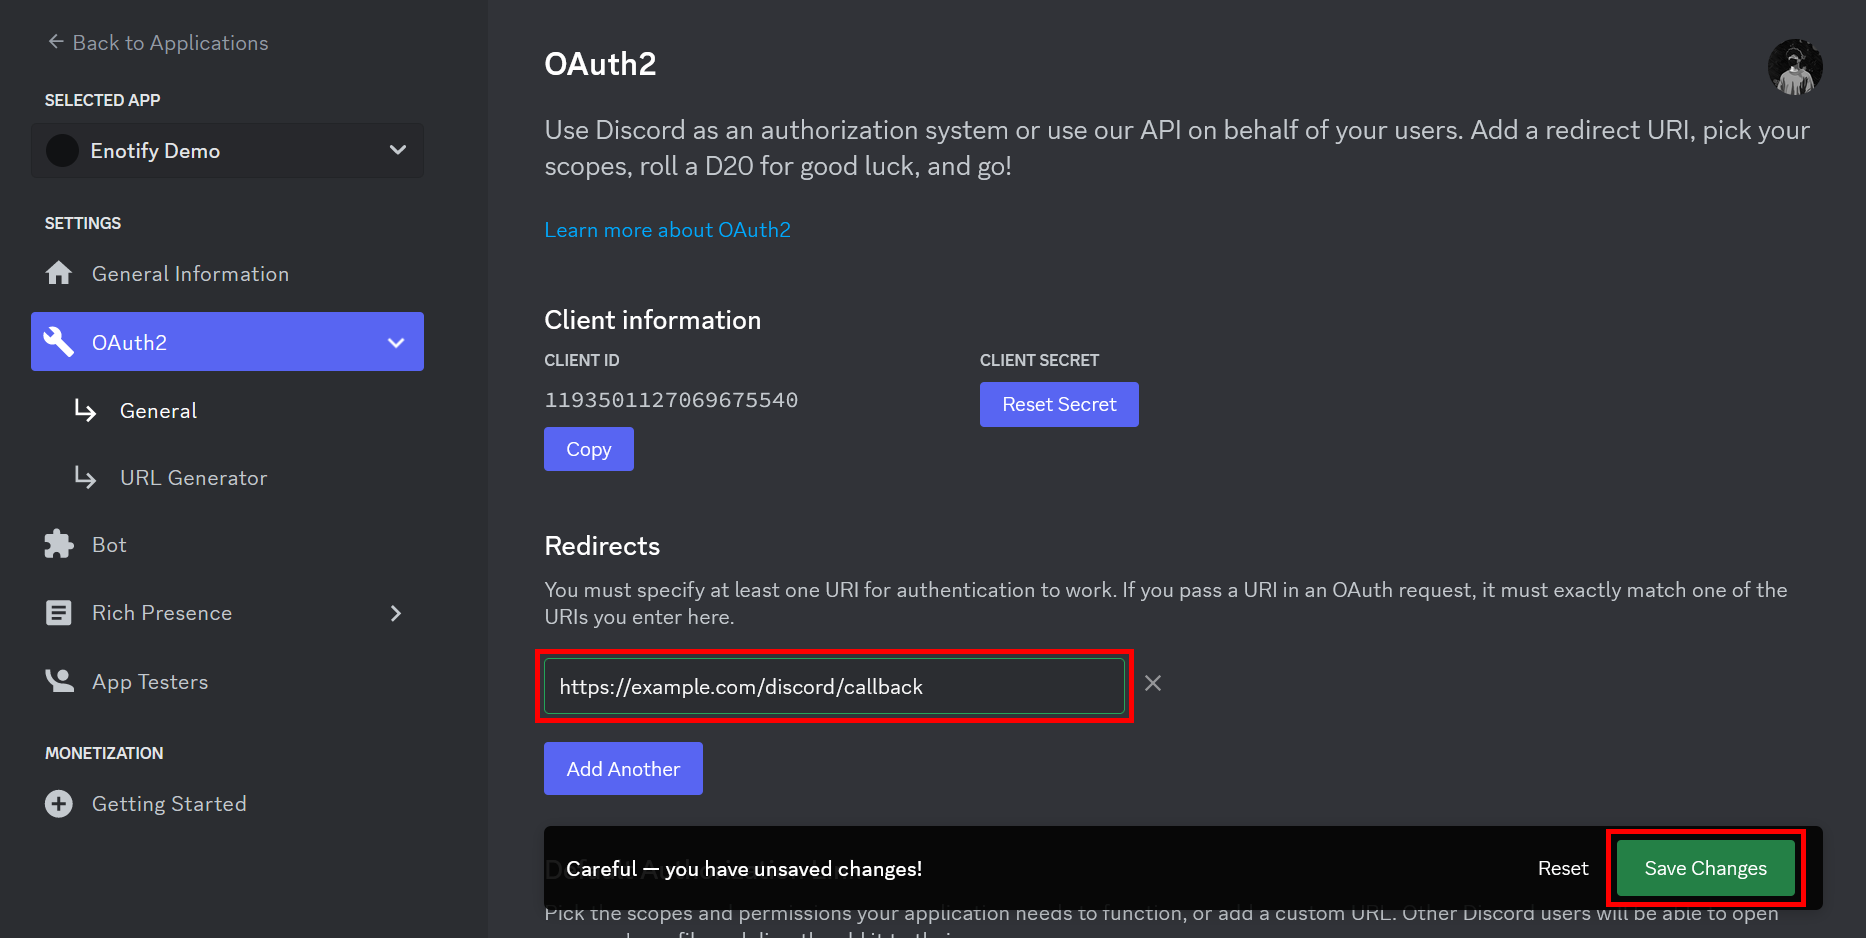Select the OAuth2 wrench icon
1866x938 pixels.
(58, 341)
